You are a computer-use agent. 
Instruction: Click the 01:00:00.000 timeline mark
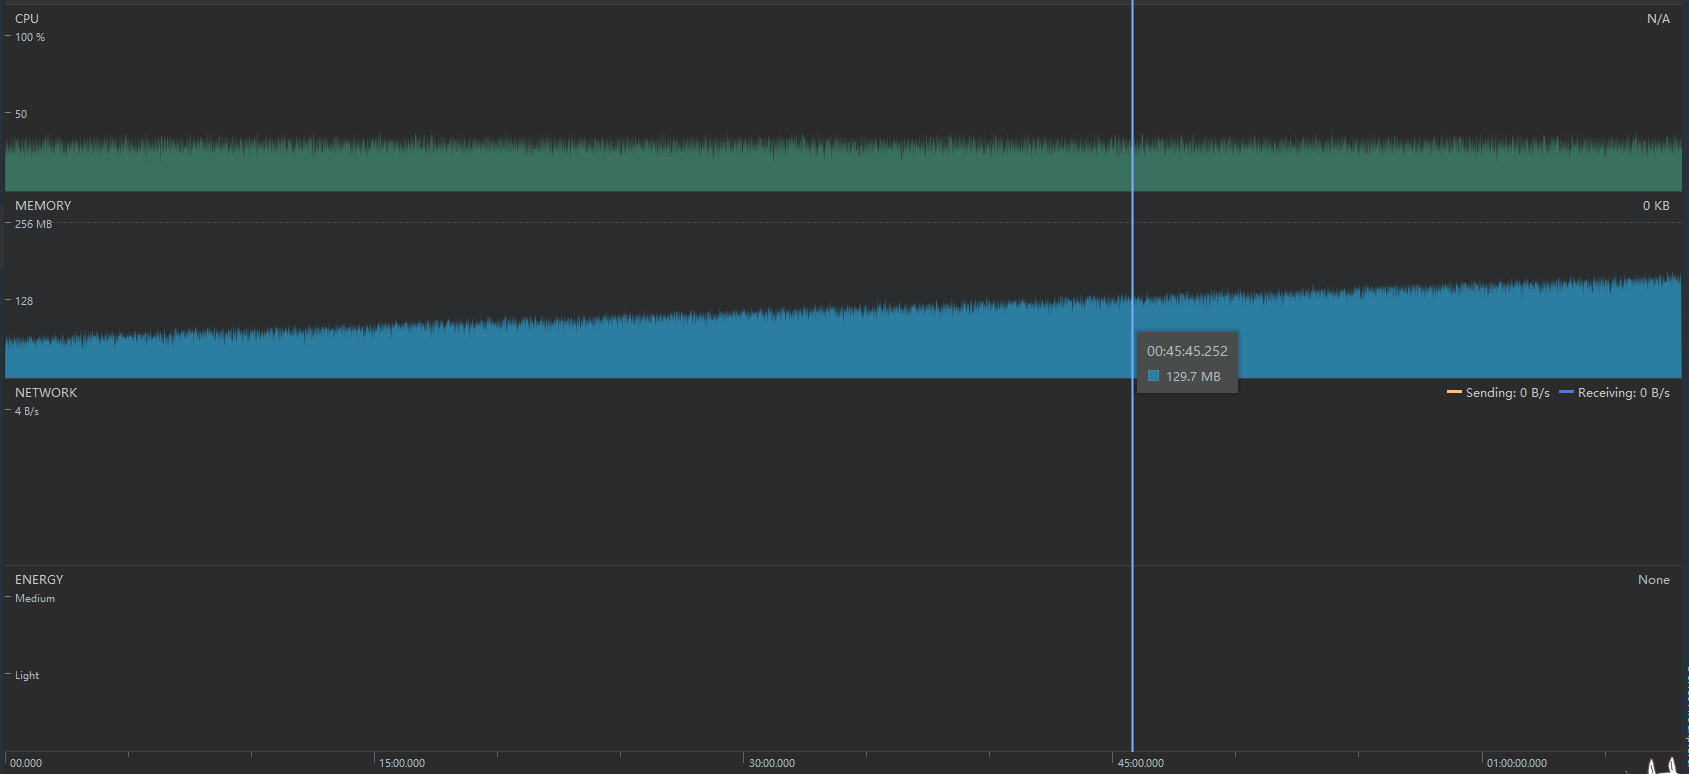1517,763
